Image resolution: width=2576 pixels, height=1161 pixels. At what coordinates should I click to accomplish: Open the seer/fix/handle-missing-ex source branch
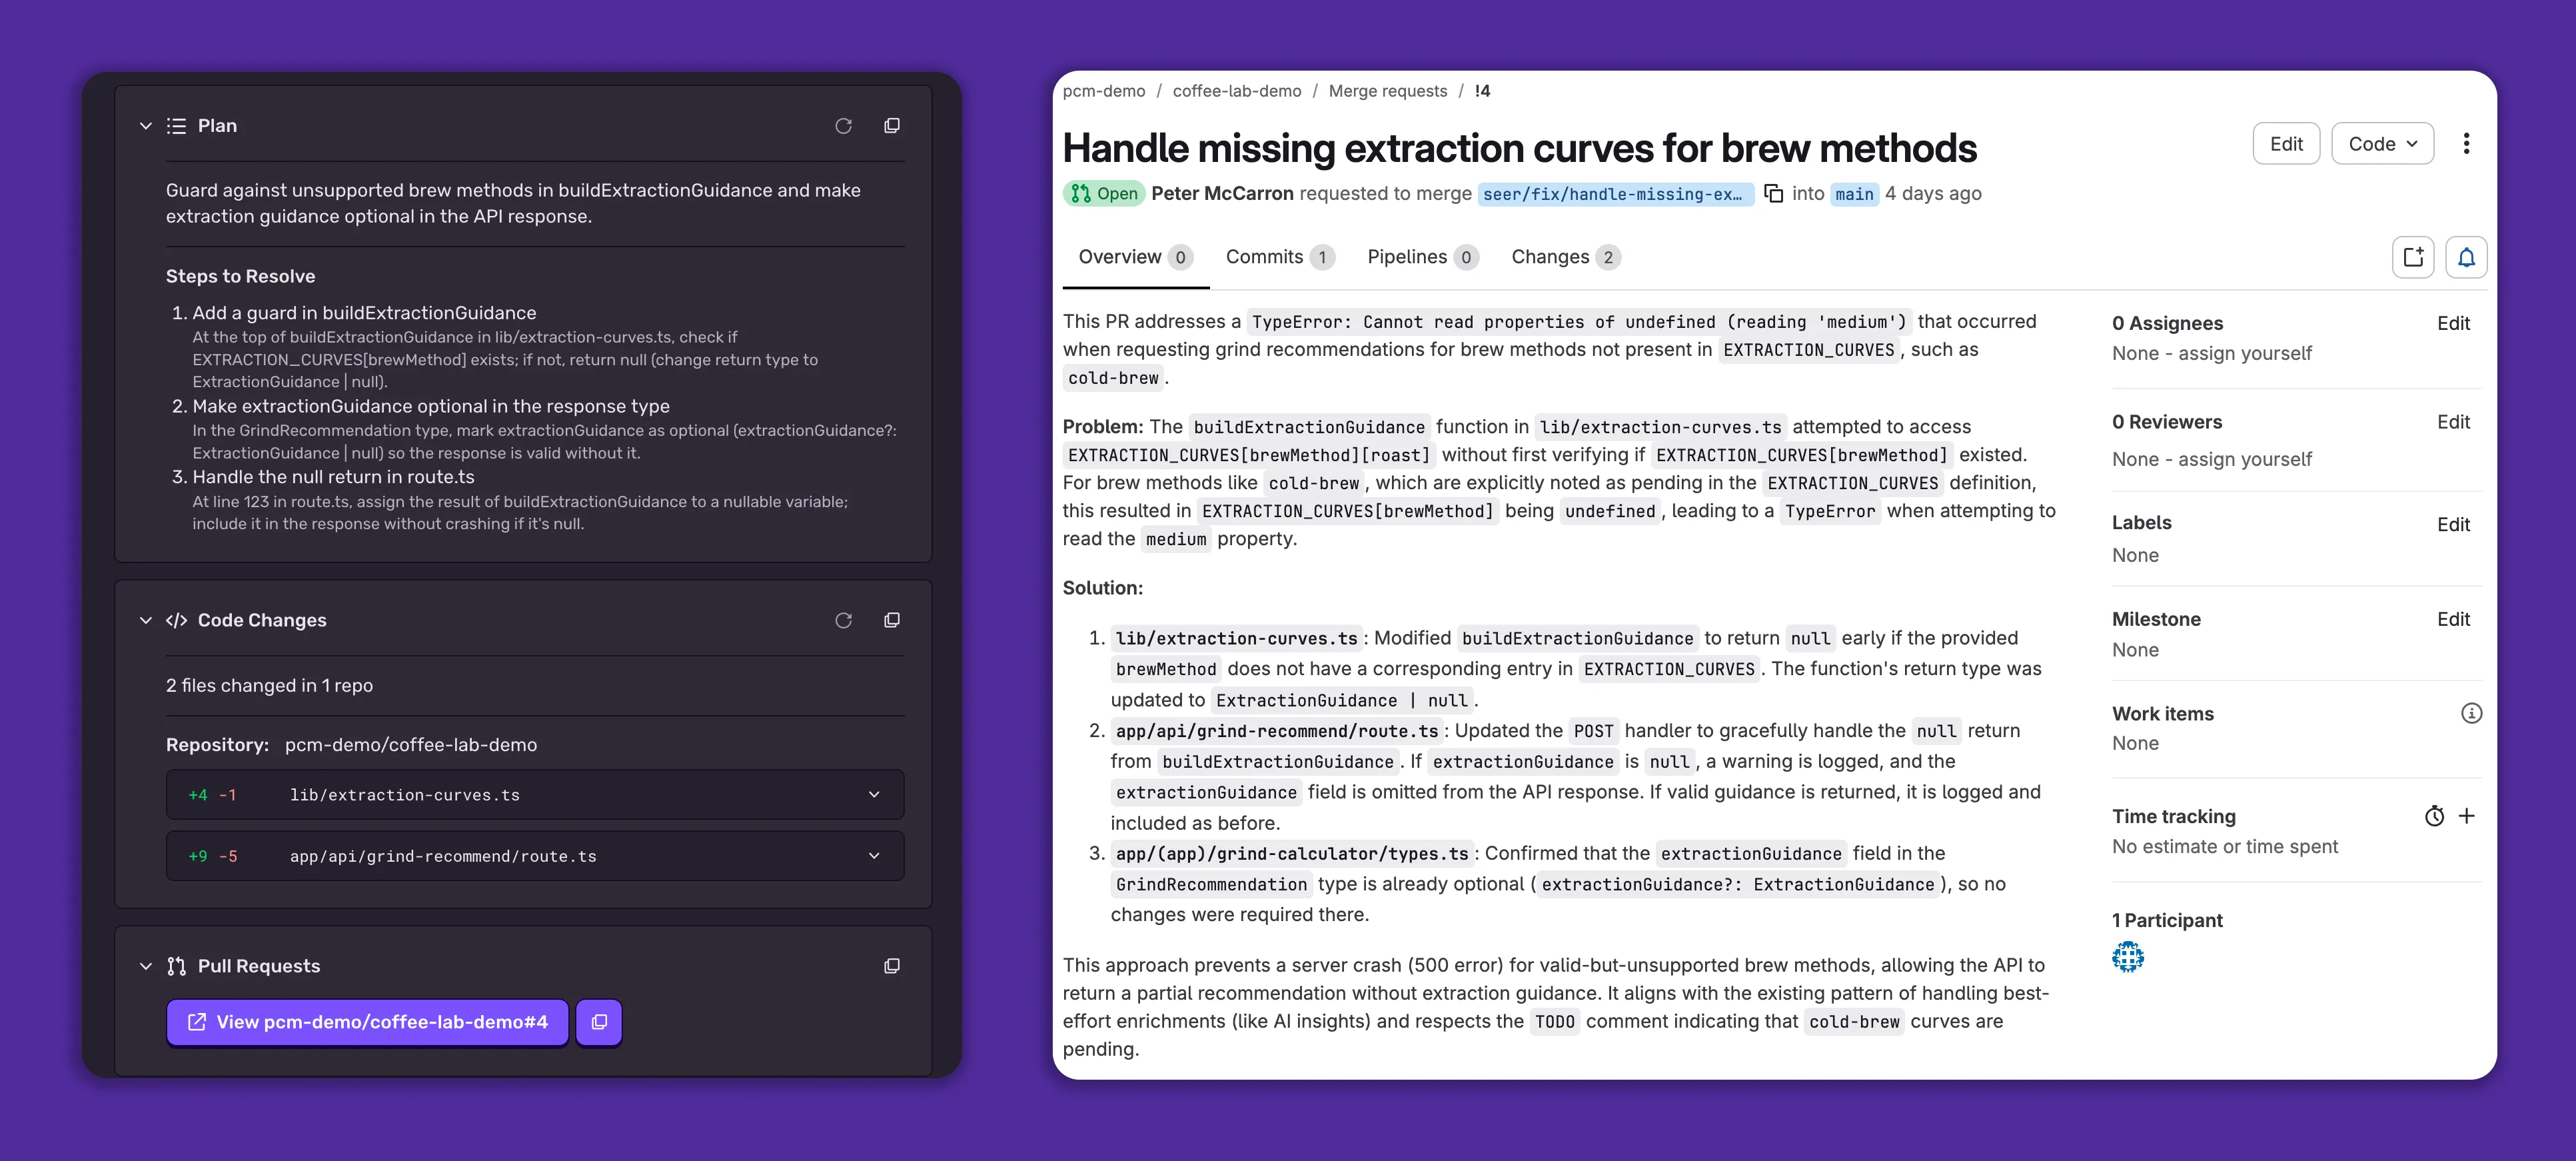pos(1615,194)
